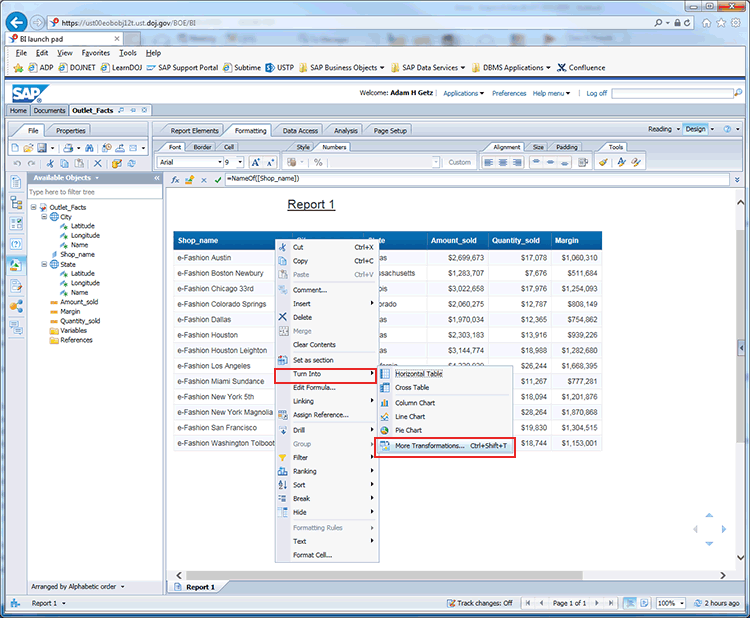The width and height of the screenshot is (750, 618).
Task: Click the Margin header cell
Action: coord(576,241)
